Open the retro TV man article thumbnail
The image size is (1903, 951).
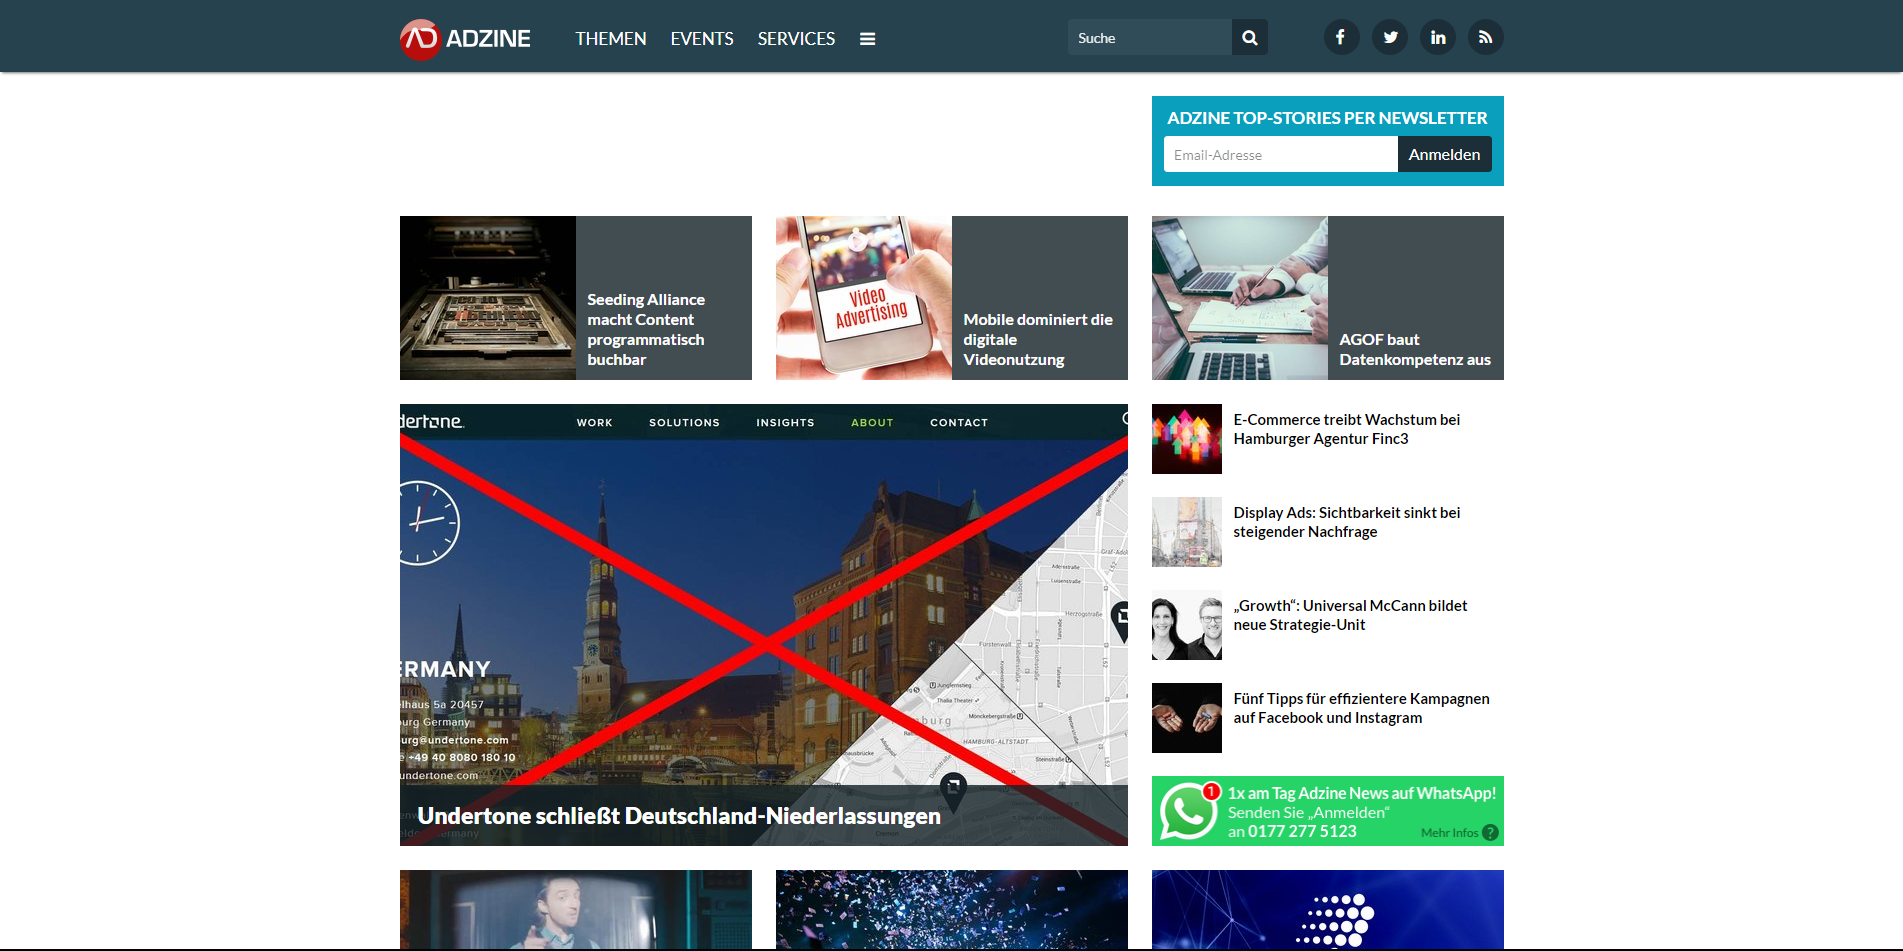pyautogui.click(x=576, y=909)
